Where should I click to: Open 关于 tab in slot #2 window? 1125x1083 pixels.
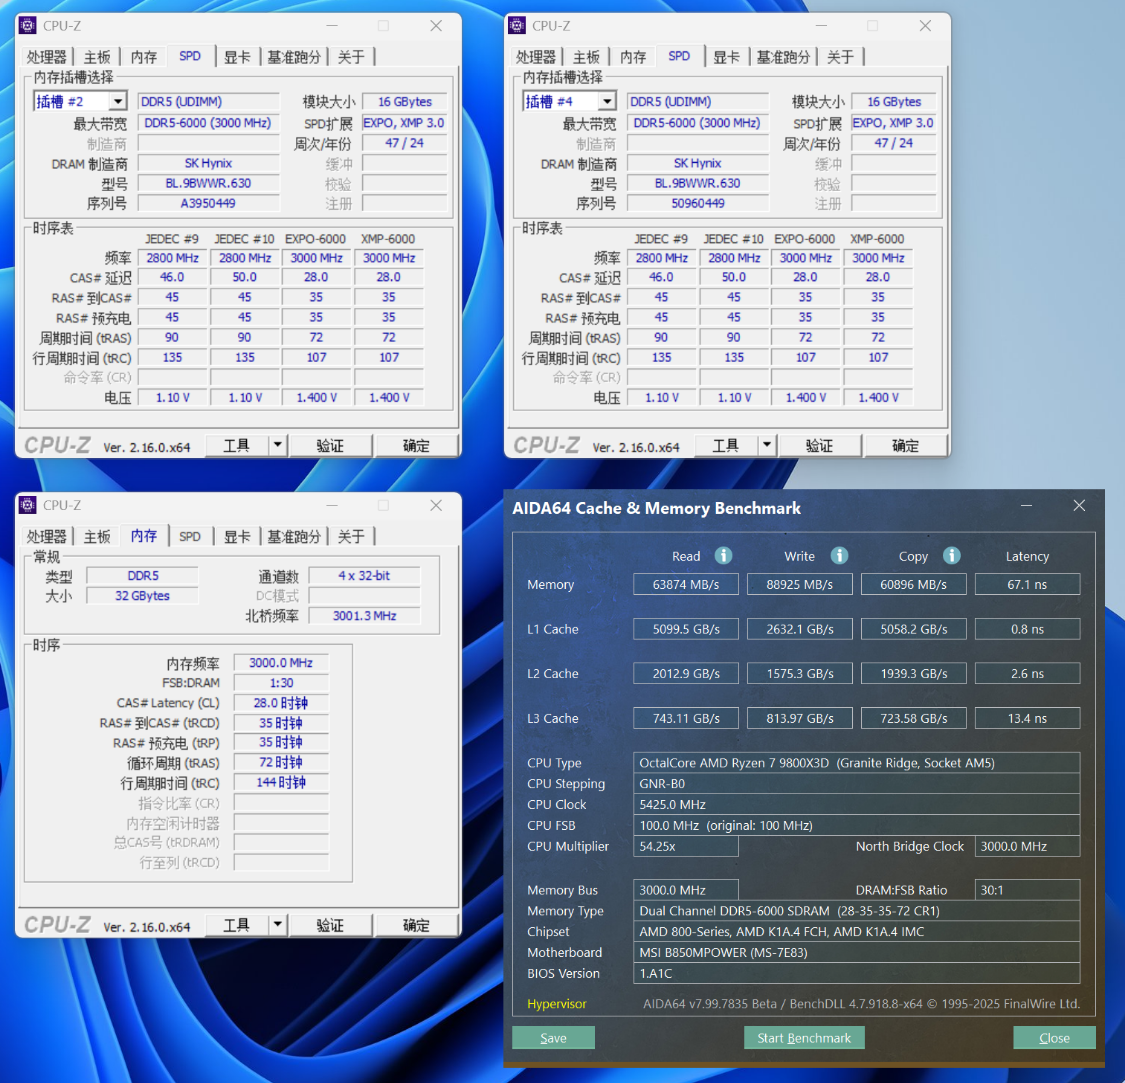[351, 57]
